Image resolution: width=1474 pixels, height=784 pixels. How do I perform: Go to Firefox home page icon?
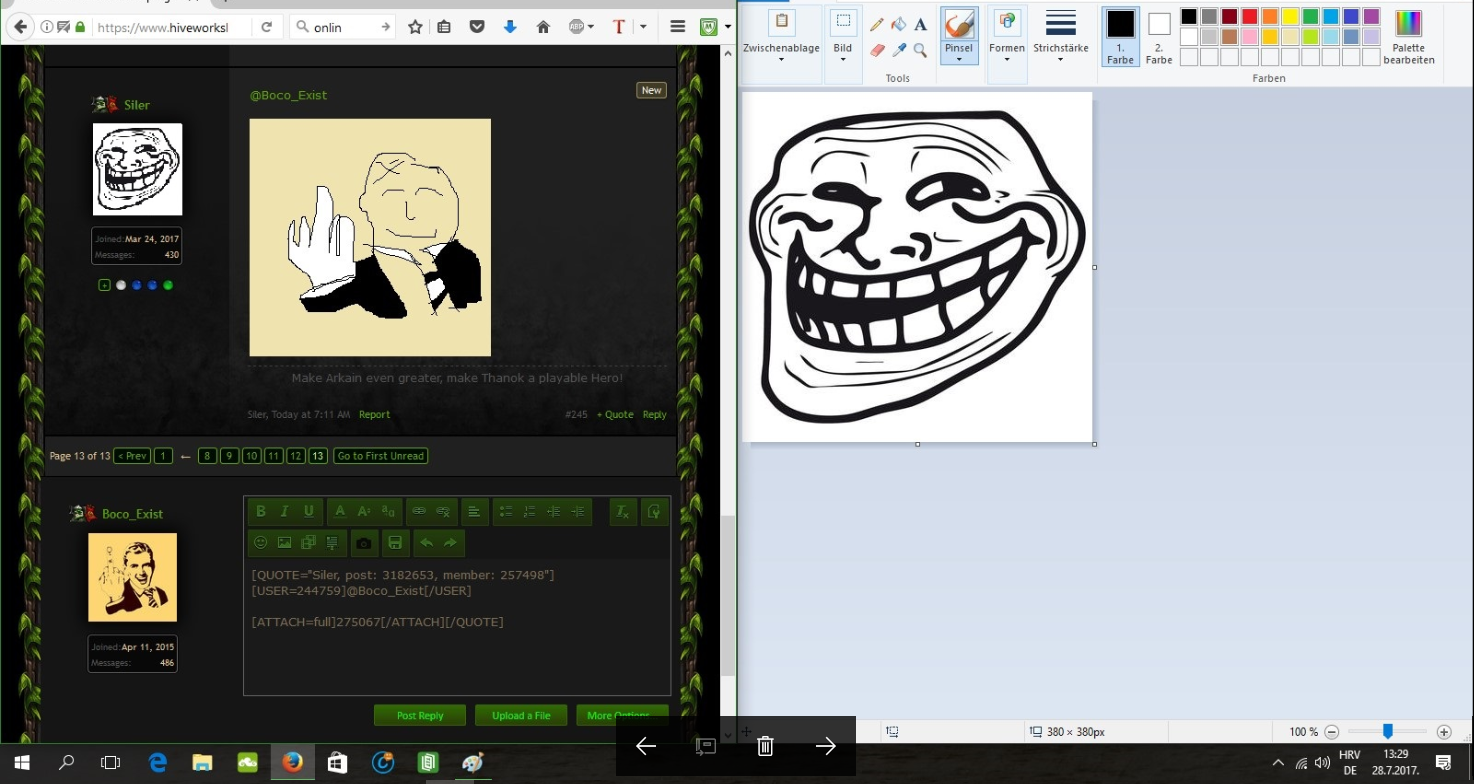[x=543, y=27]
